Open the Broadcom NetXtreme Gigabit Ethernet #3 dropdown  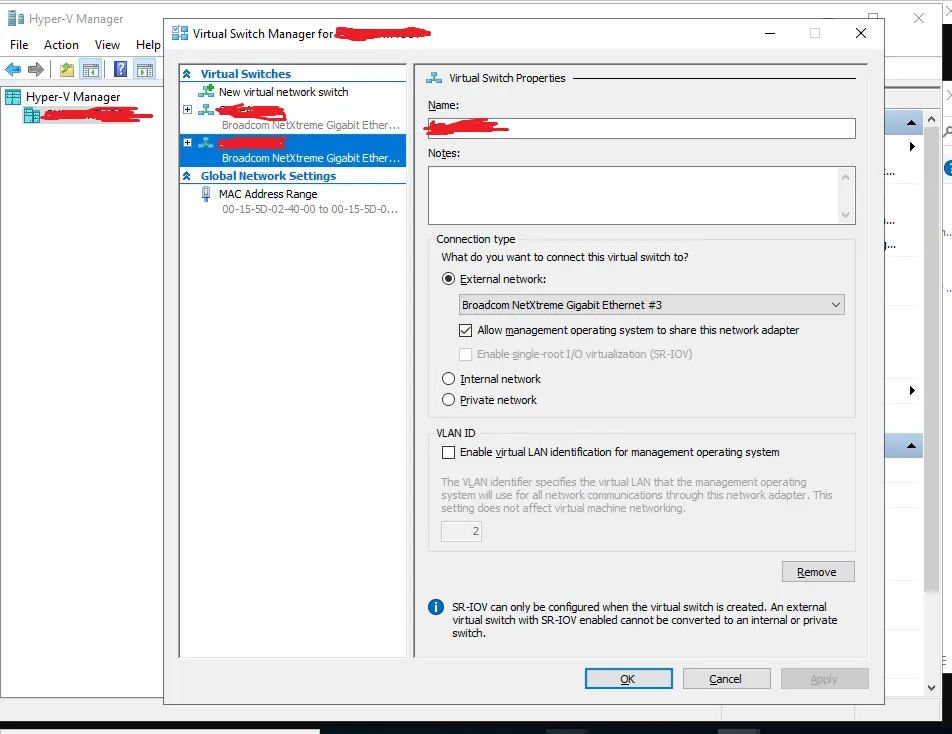(651, 305)
